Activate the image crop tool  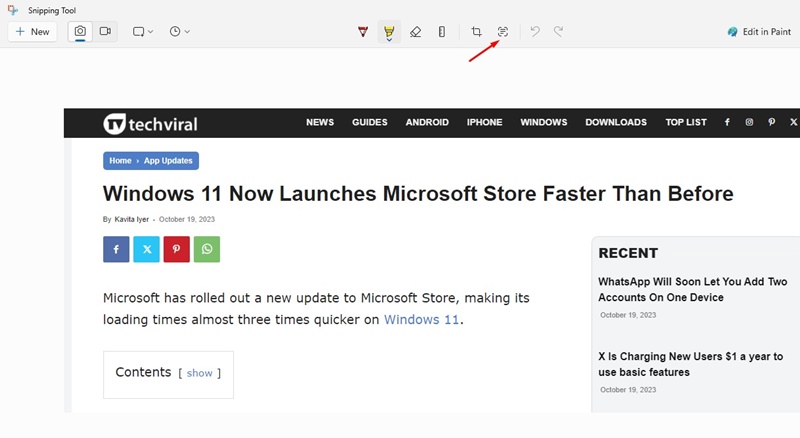point(476,32)
